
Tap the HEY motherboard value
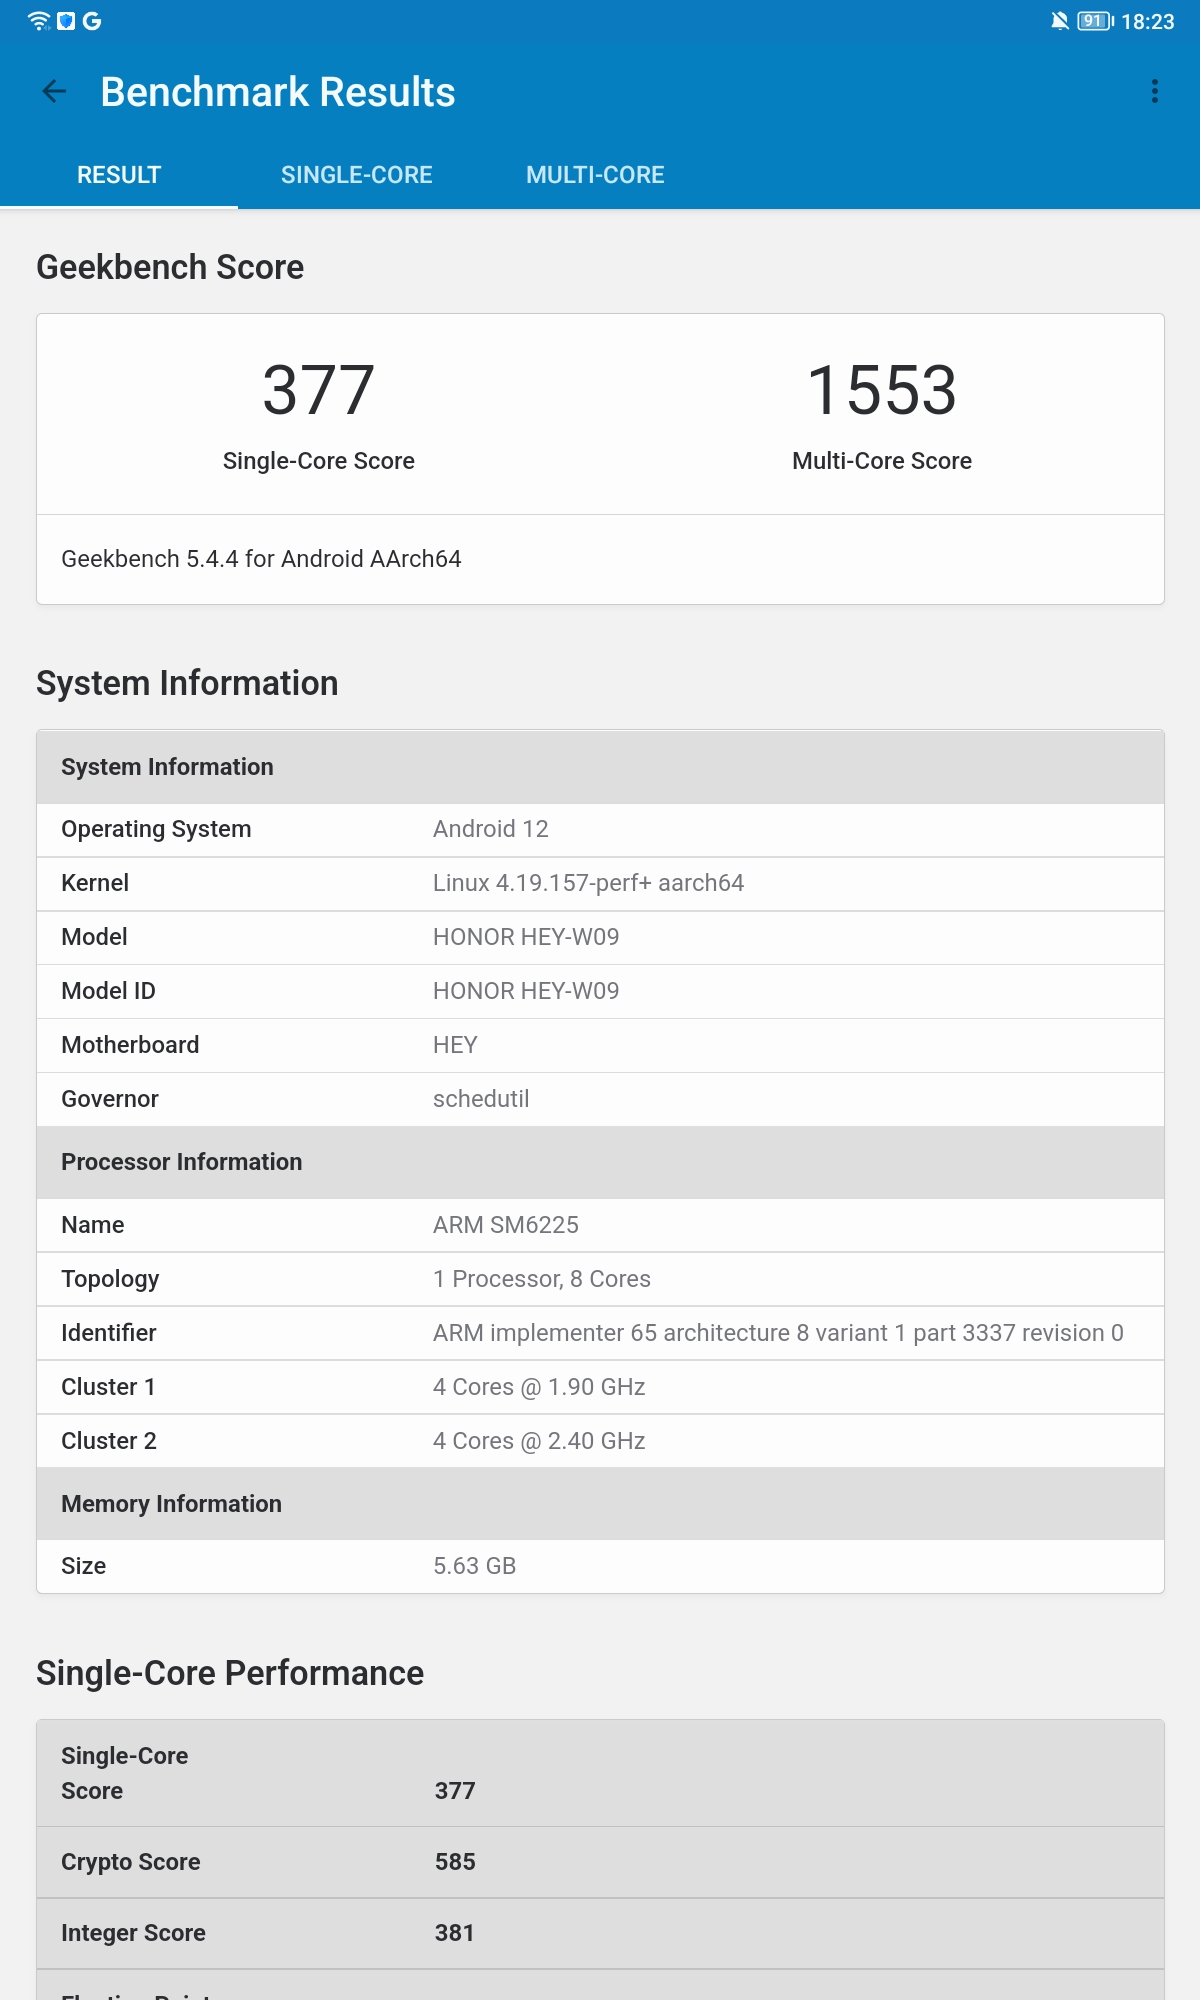click(455, 1045)
